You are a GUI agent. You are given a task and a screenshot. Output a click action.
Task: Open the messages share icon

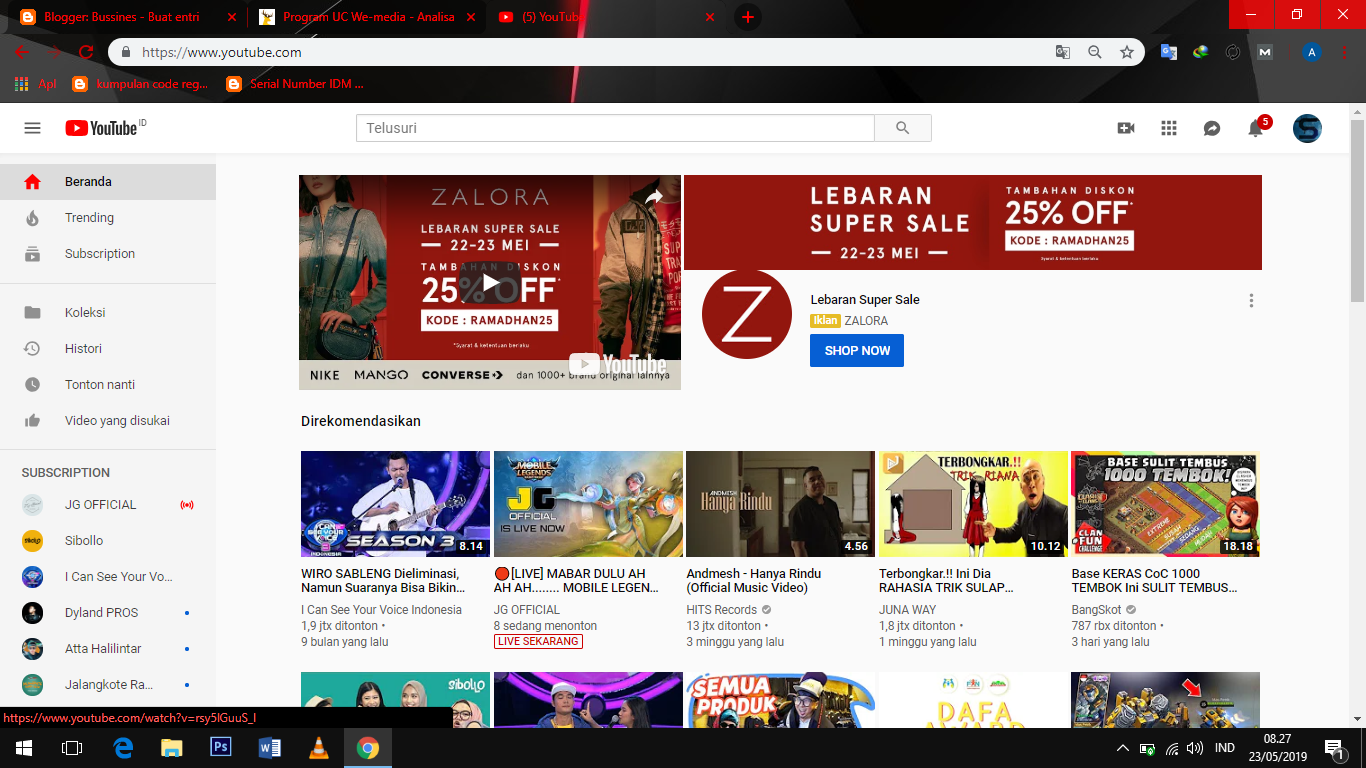(1212, 128)
